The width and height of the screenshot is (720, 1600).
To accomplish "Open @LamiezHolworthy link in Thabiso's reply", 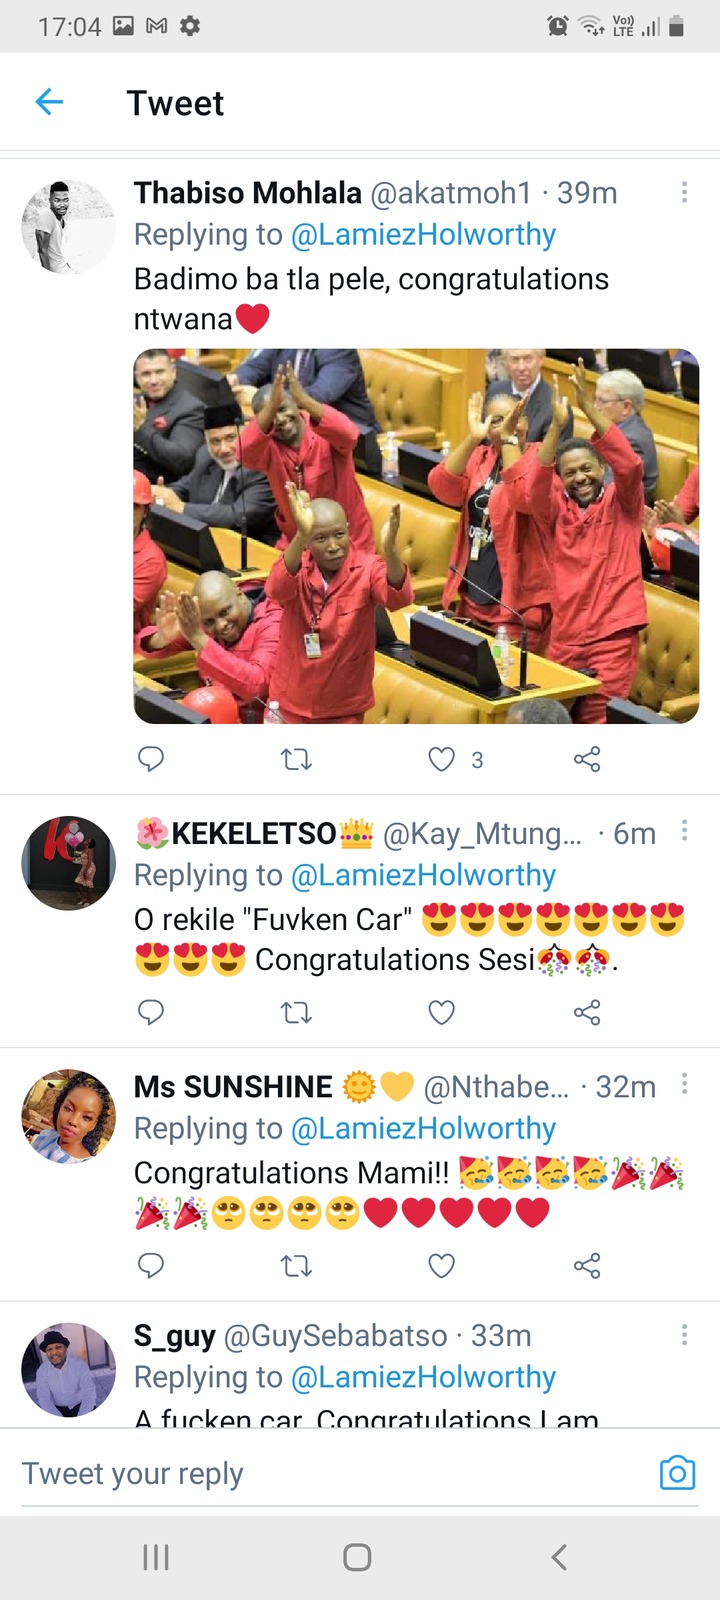I will pos(423,235).
